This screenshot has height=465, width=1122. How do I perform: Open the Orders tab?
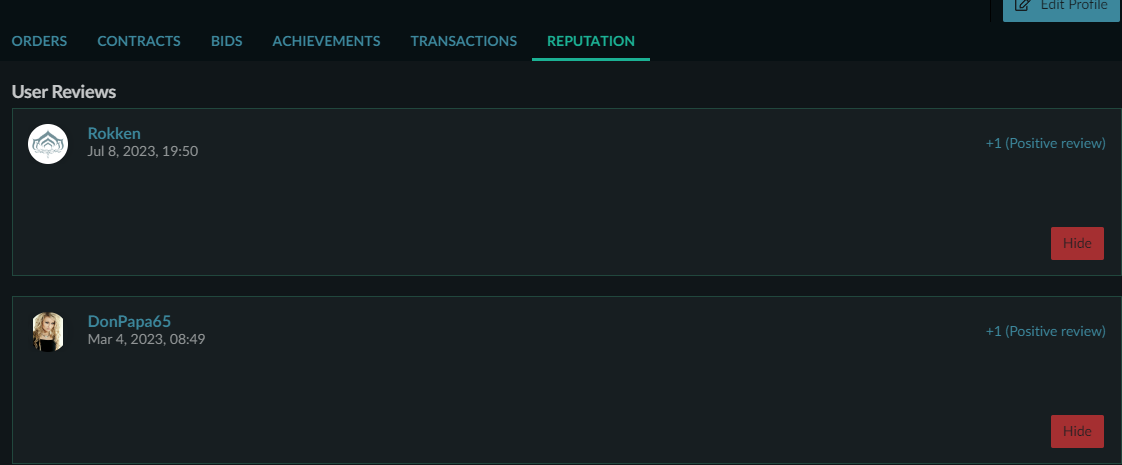pos(39,41)
